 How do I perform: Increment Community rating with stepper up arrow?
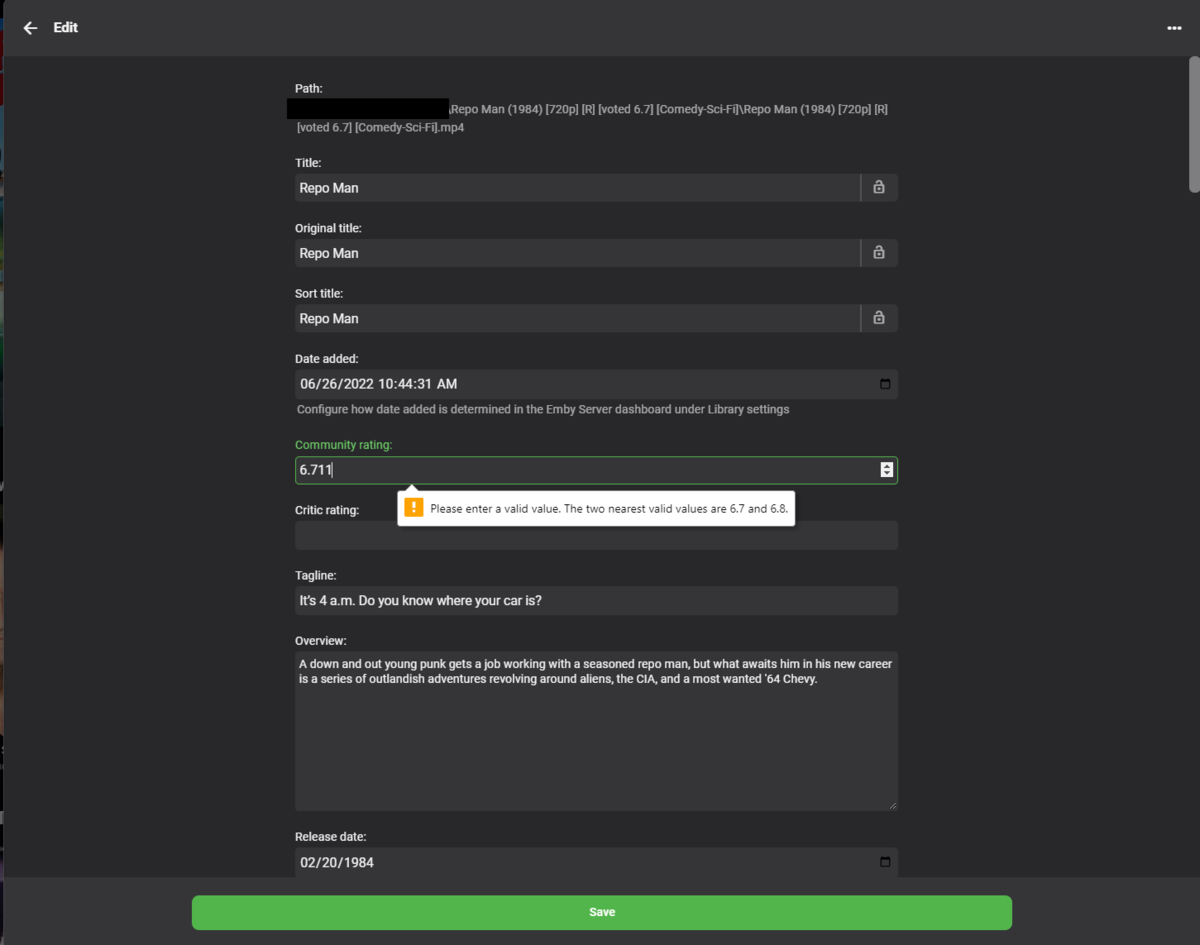886,465
